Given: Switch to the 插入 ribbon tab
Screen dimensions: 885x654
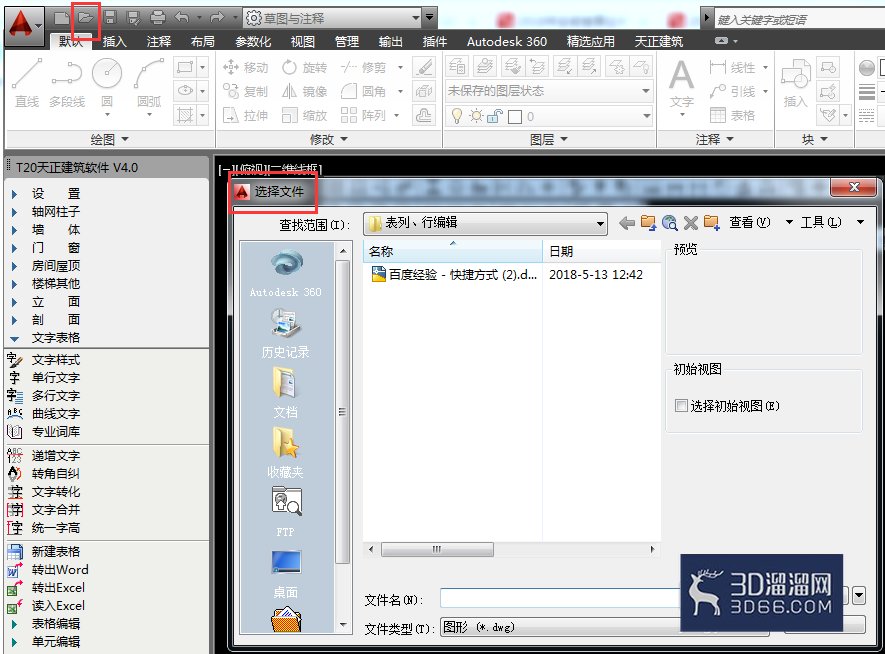Looking at the screenshot, I should [x=115, y=41].
